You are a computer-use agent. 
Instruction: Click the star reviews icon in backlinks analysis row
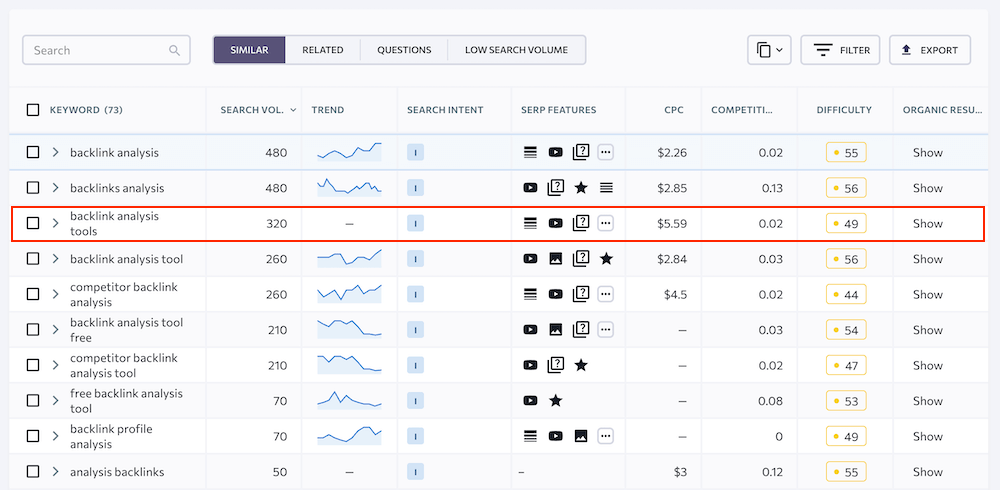[581, 188]
